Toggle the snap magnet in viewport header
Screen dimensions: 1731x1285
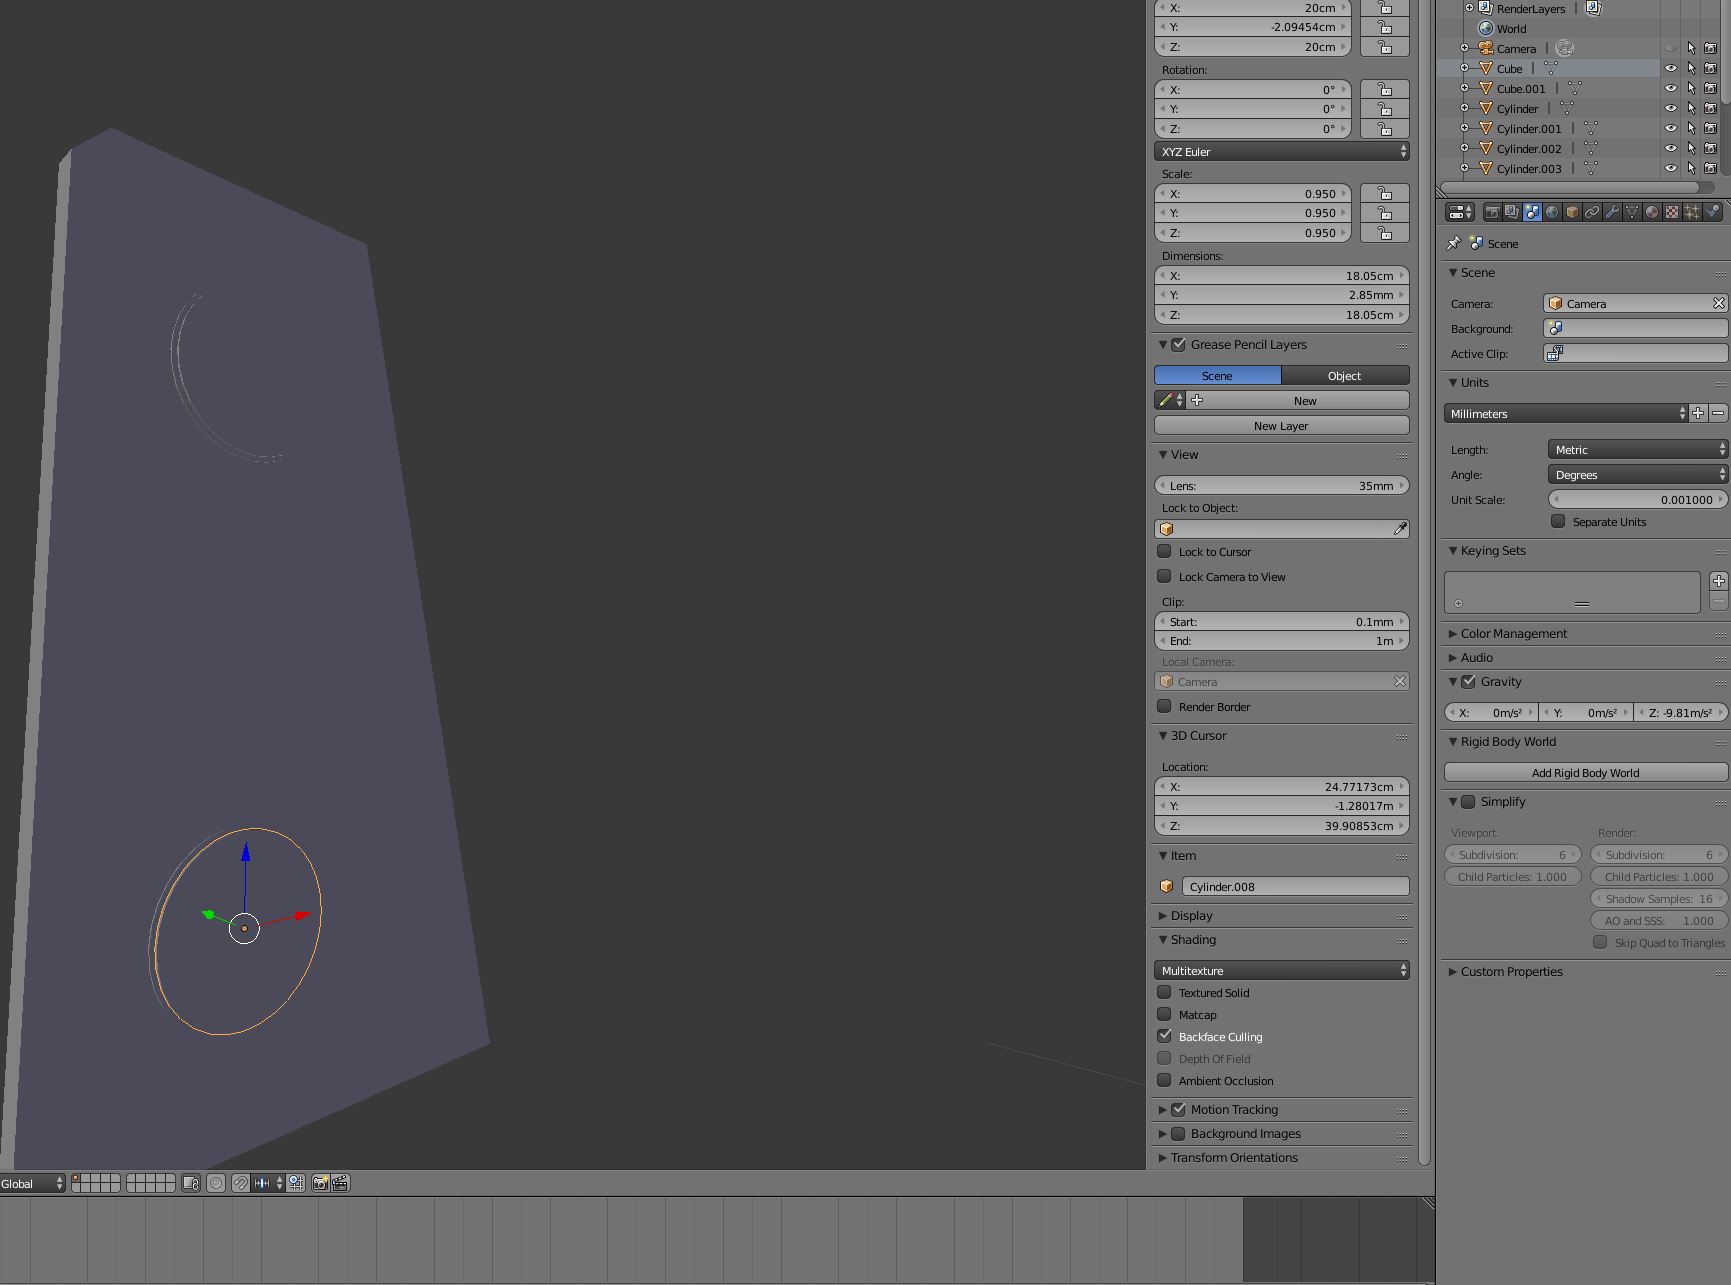coord(241,1183)
